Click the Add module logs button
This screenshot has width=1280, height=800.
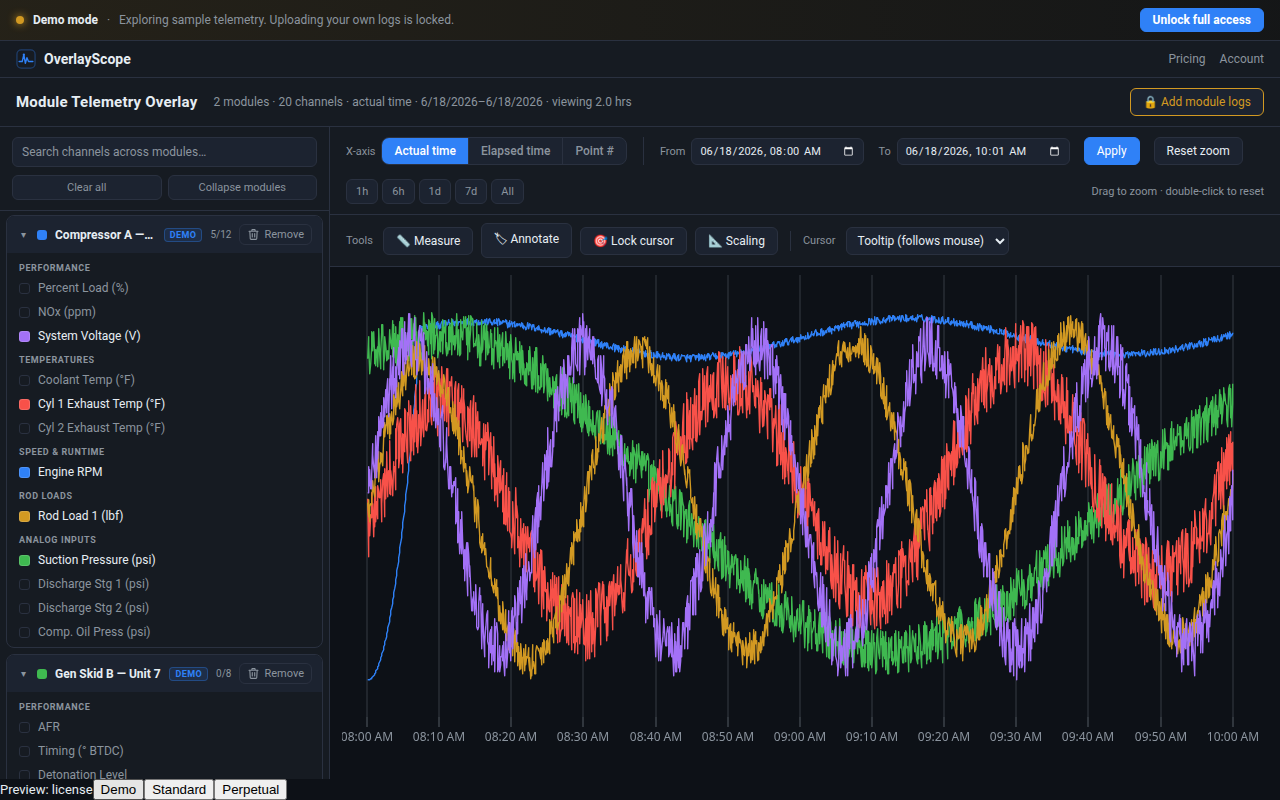click(1197, 102)
